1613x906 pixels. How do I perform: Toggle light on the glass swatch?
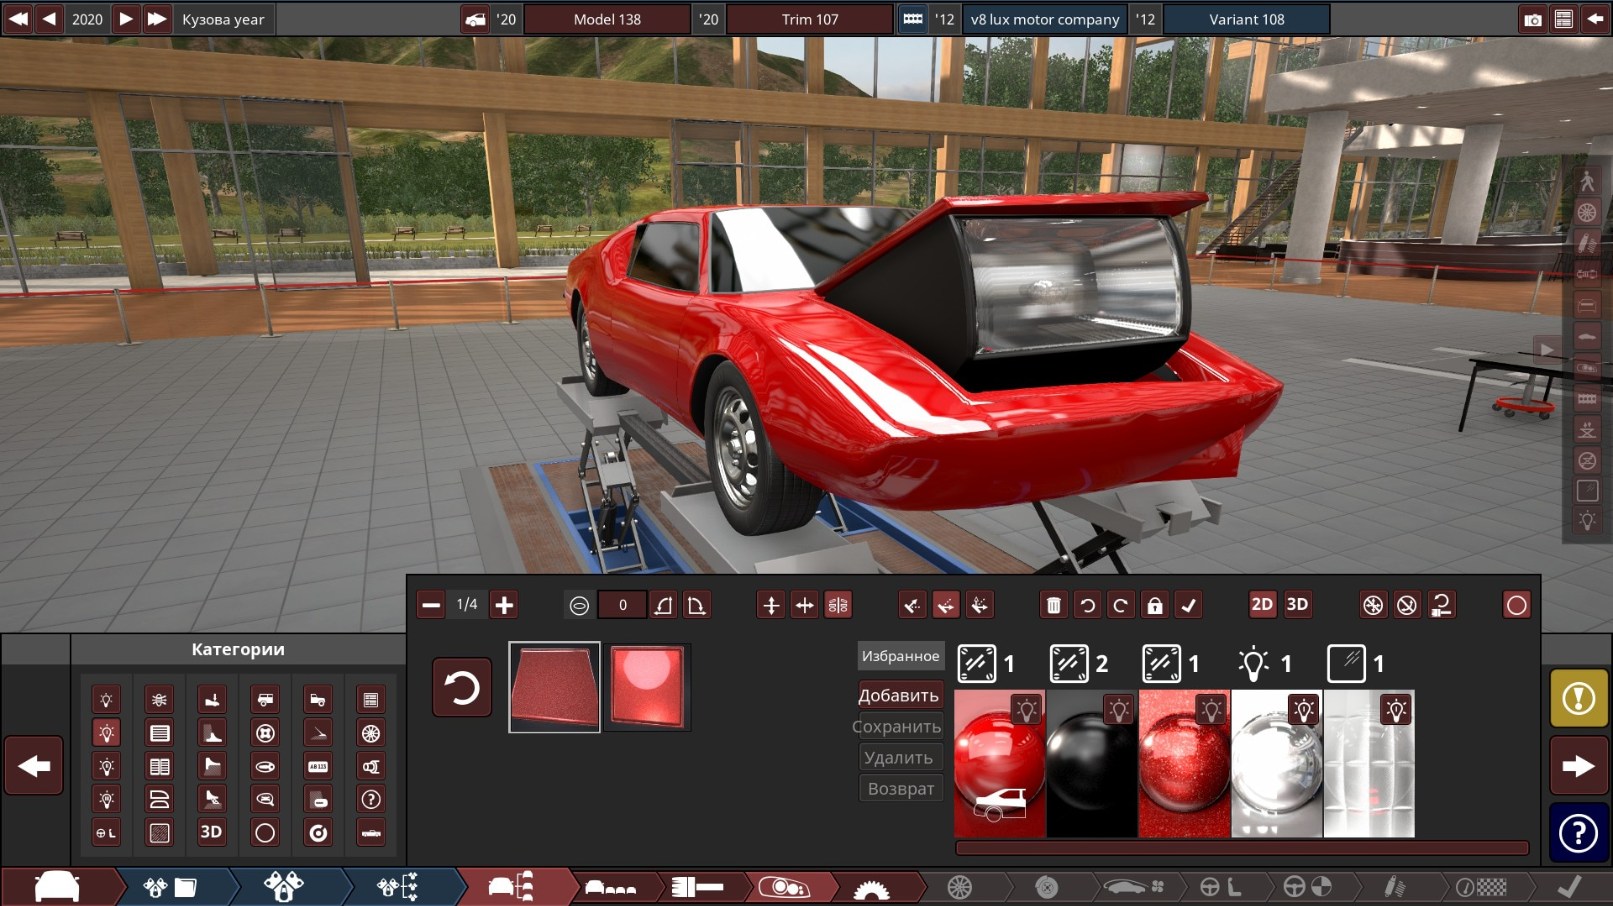click(x=1396, y=710)
